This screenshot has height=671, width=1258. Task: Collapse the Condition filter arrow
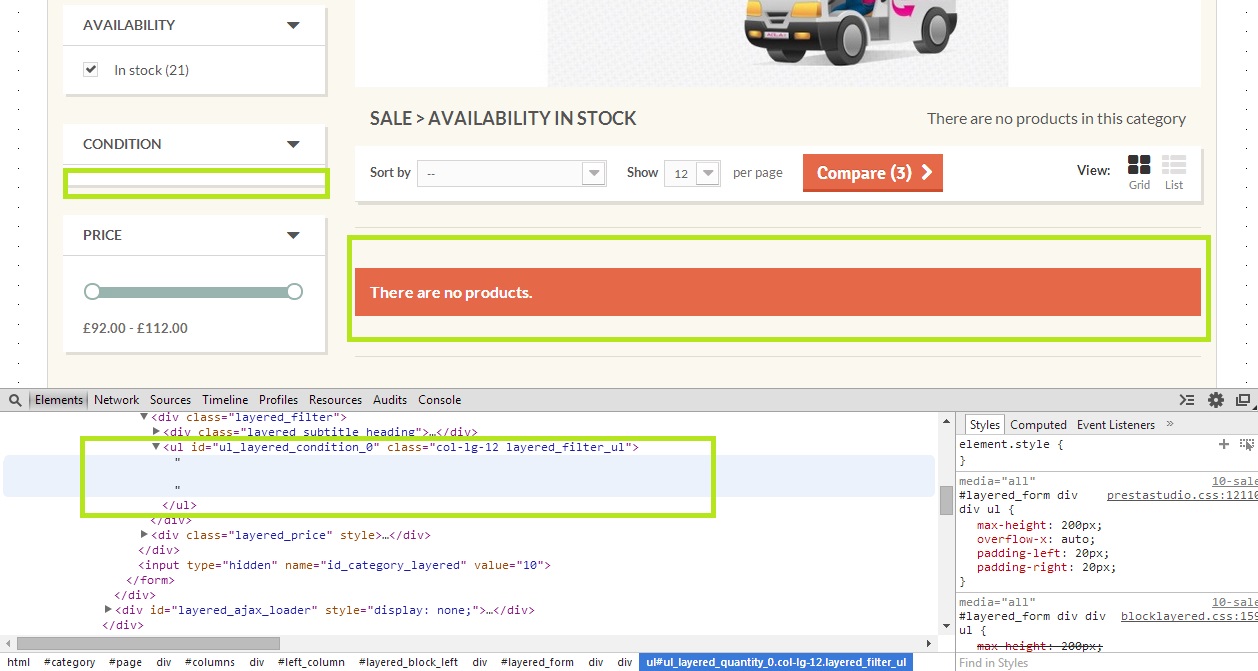coord(293,144)
